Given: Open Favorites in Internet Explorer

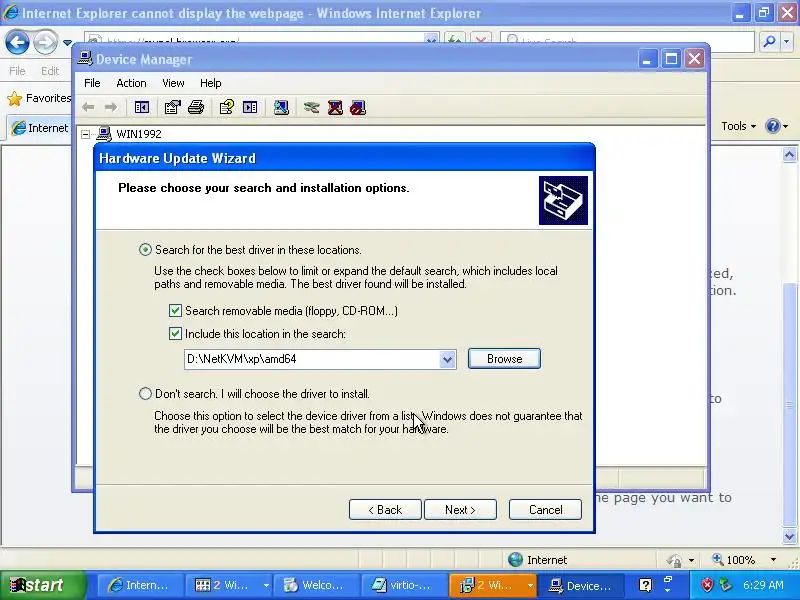Looking at the screenshot, I should (x=39, y=98).
